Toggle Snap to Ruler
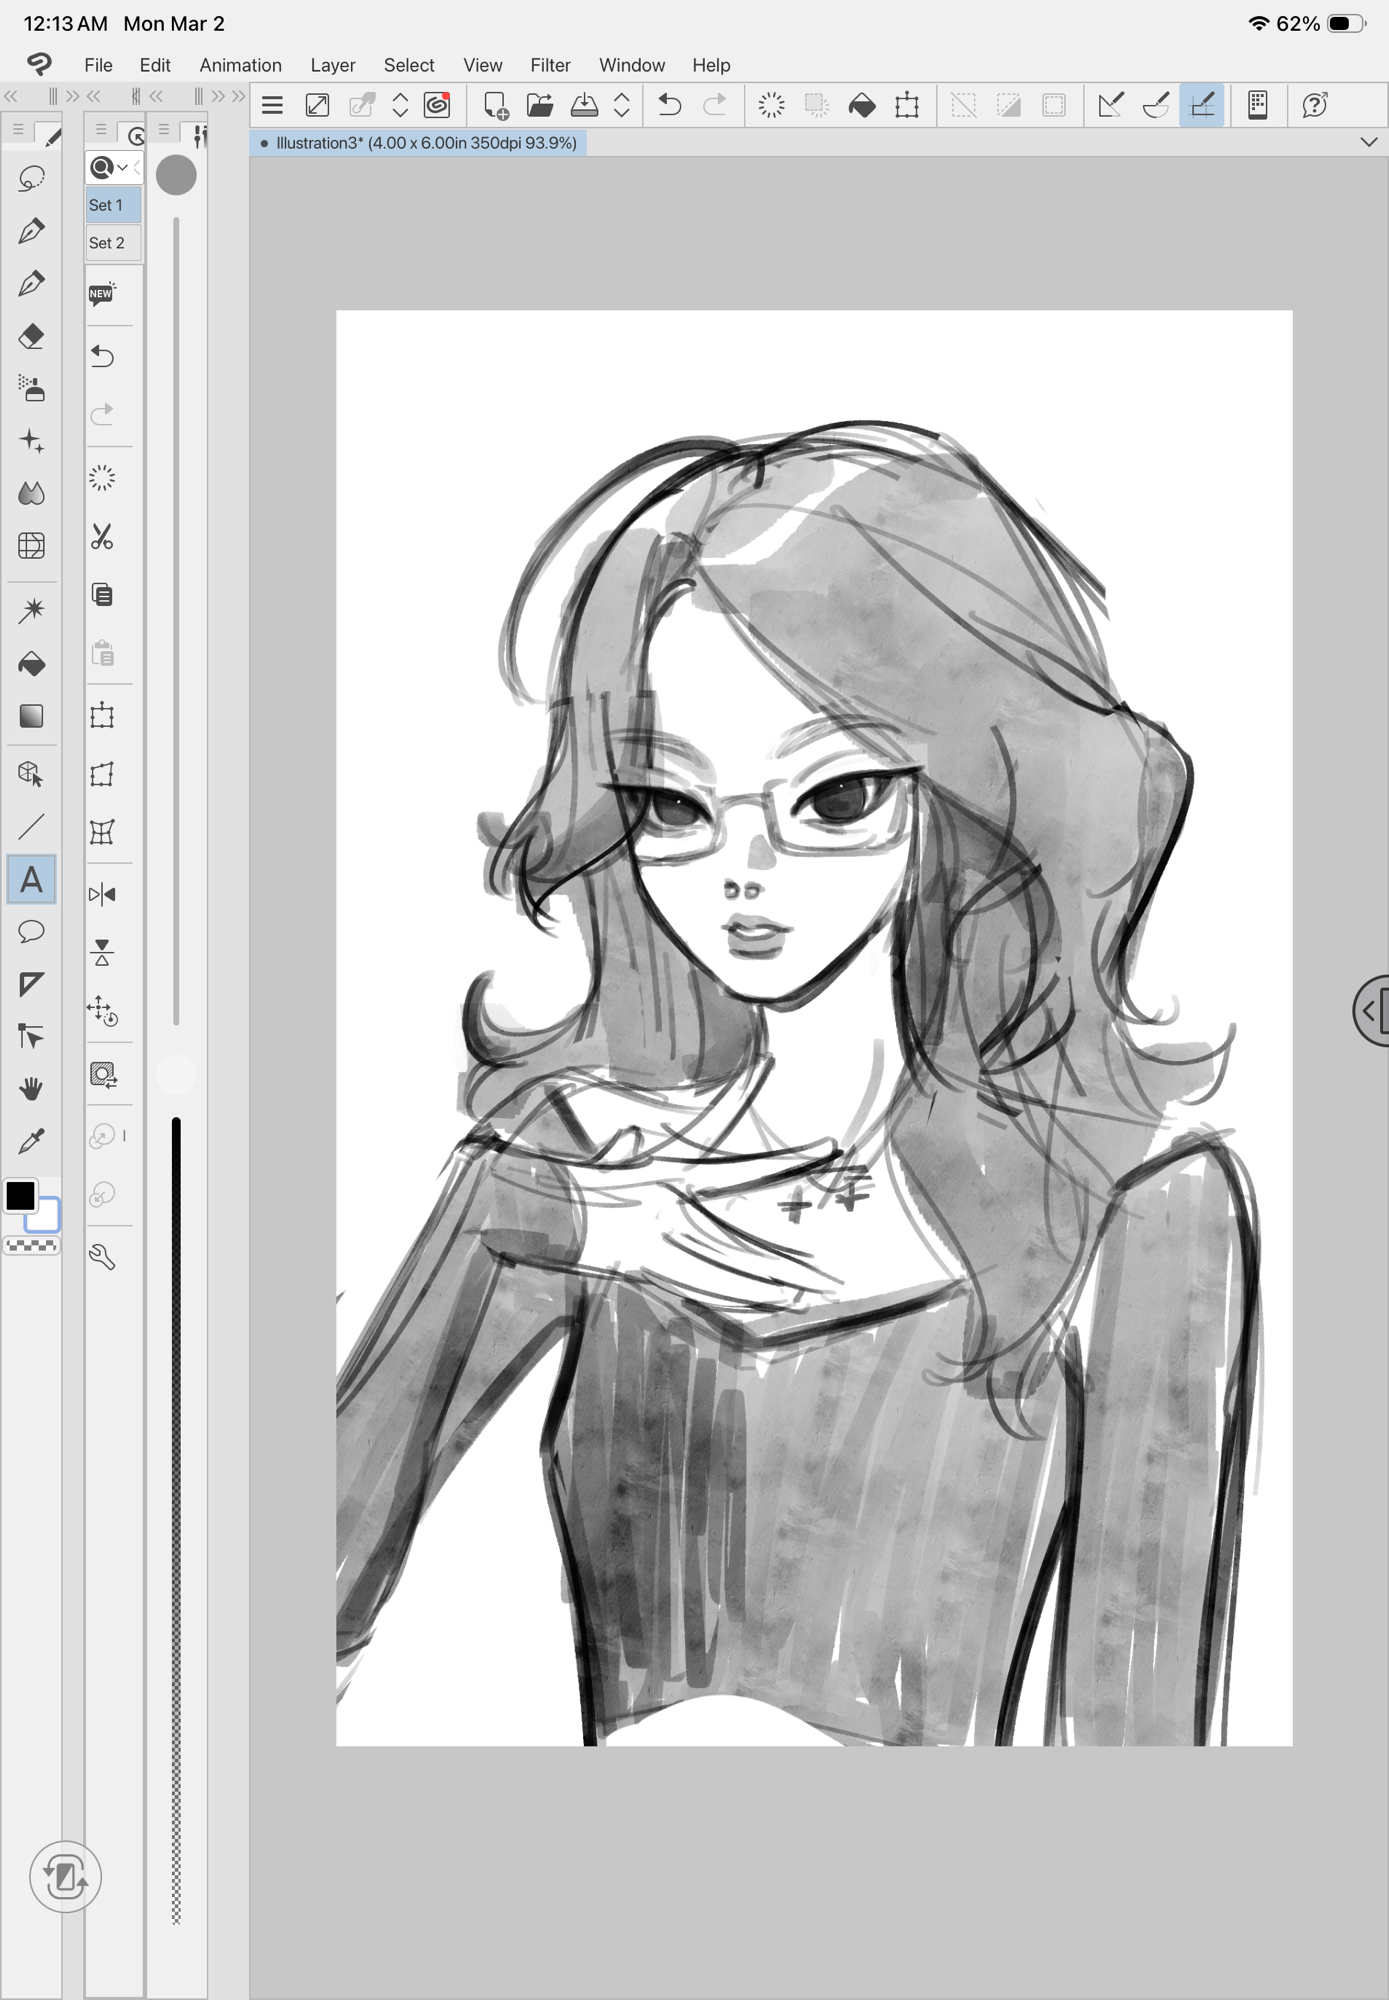This screenshot has width=1389, height=2000. click(x=1110, y=105)
